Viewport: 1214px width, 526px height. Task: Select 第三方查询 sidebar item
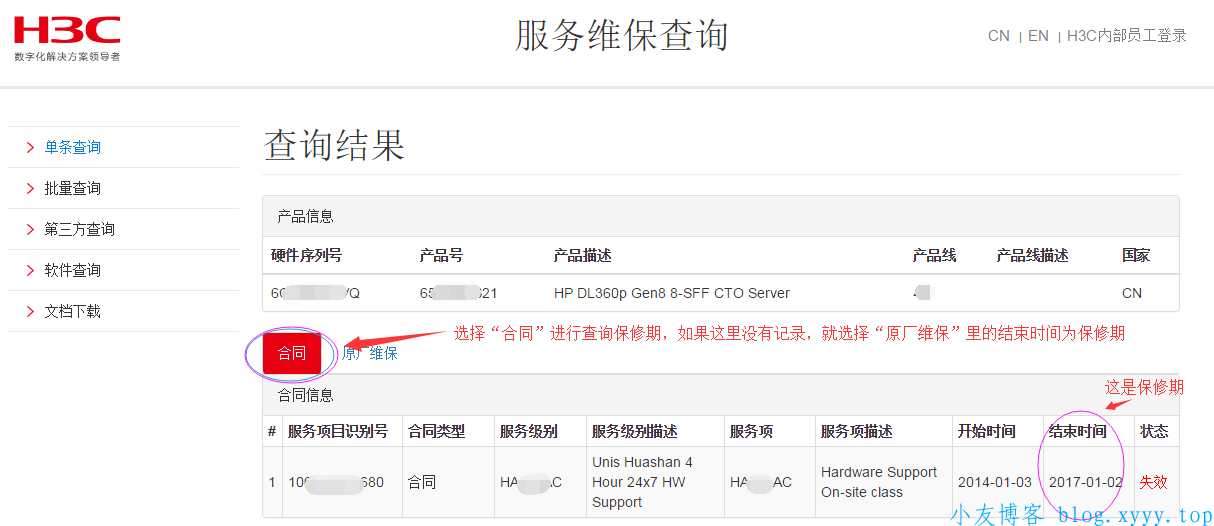[x=79, y=229]
